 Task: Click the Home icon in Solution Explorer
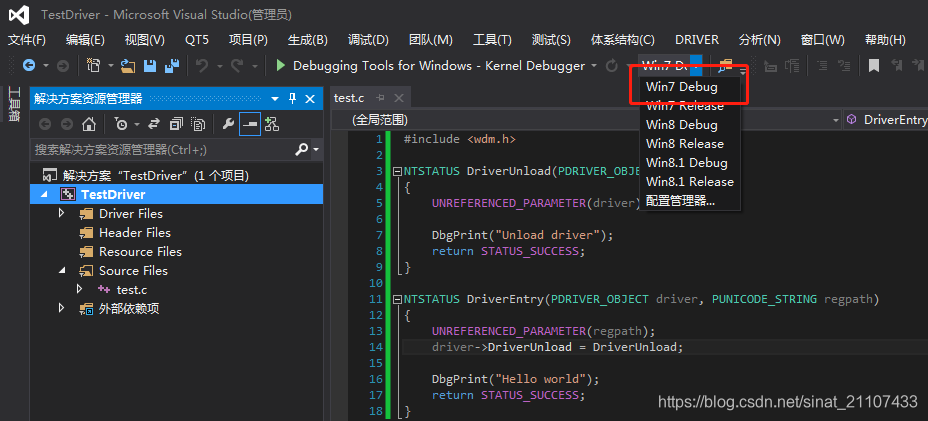pos(89,124)
